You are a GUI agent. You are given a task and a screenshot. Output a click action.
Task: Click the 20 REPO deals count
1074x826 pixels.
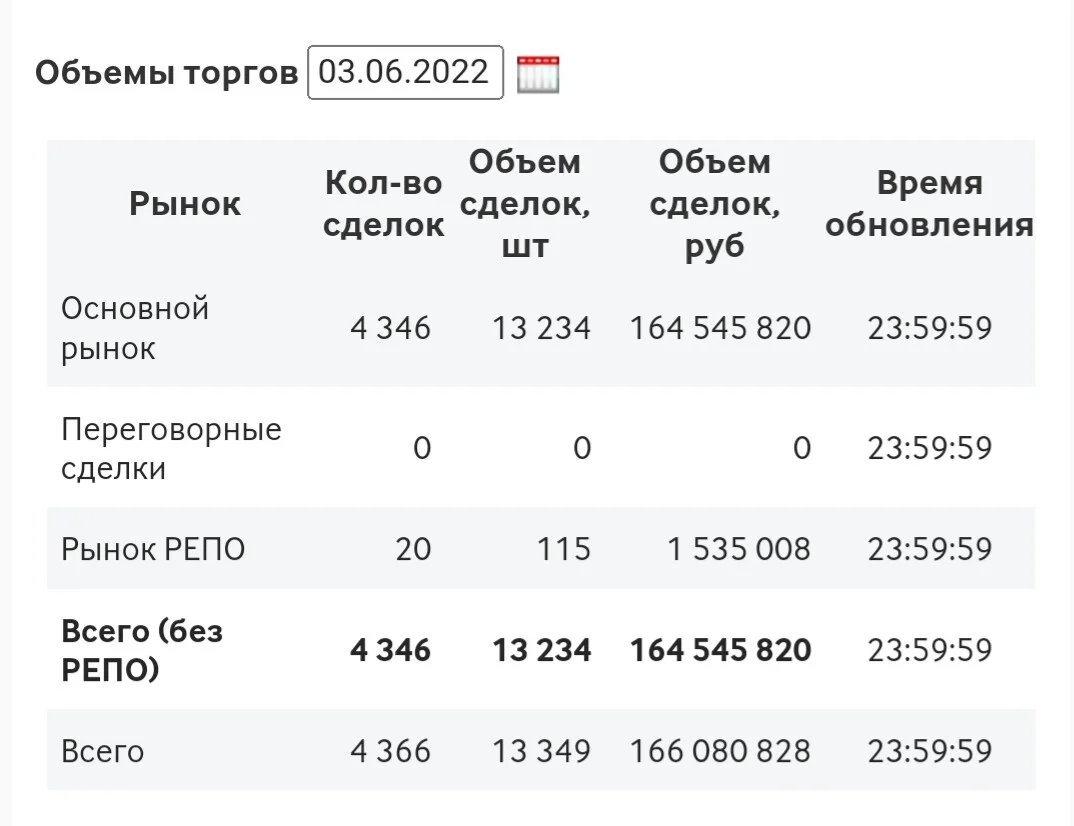(413, 549)
